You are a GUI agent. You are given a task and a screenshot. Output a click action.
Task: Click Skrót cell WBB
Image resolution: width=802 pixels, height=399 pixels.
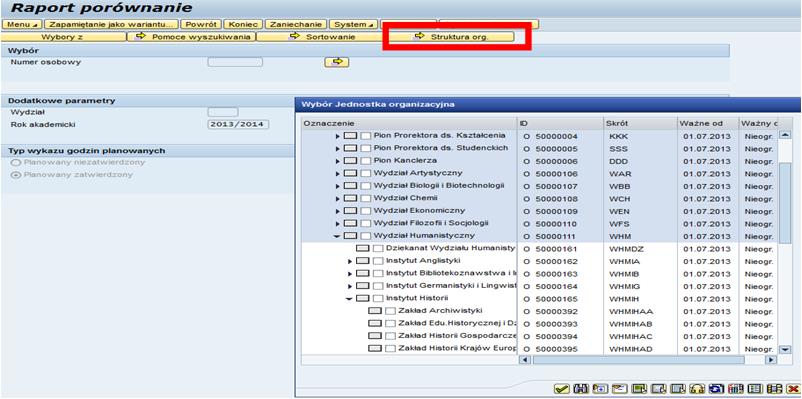pos(619,186)
